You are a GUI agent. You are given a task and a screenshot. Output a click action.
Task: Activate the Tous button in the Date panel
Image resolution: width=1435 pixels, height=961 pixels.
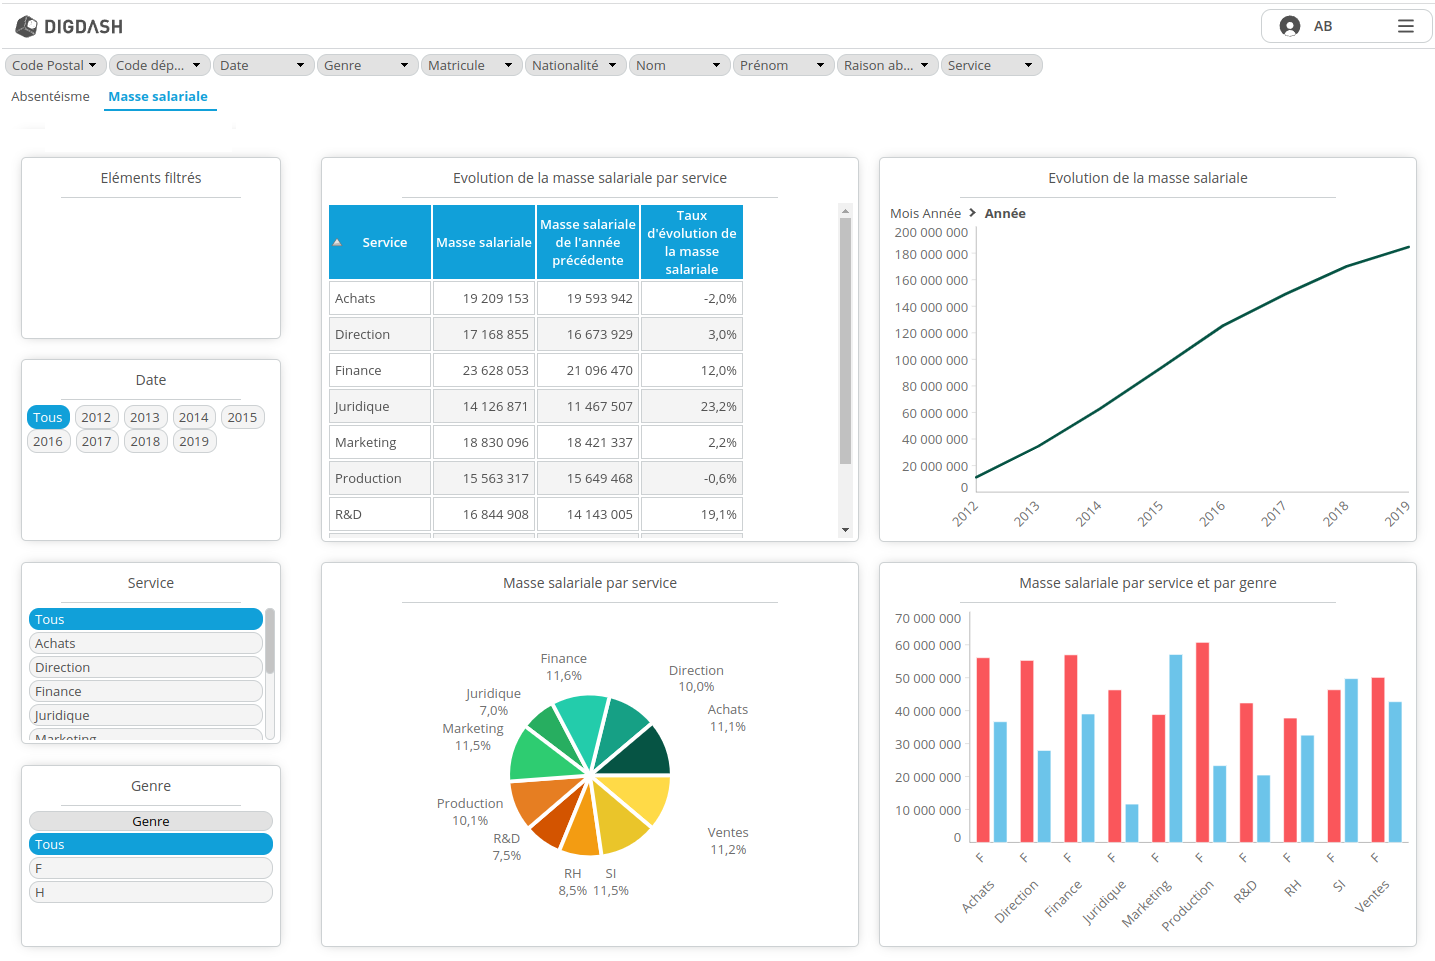click(x=48, y=417)
